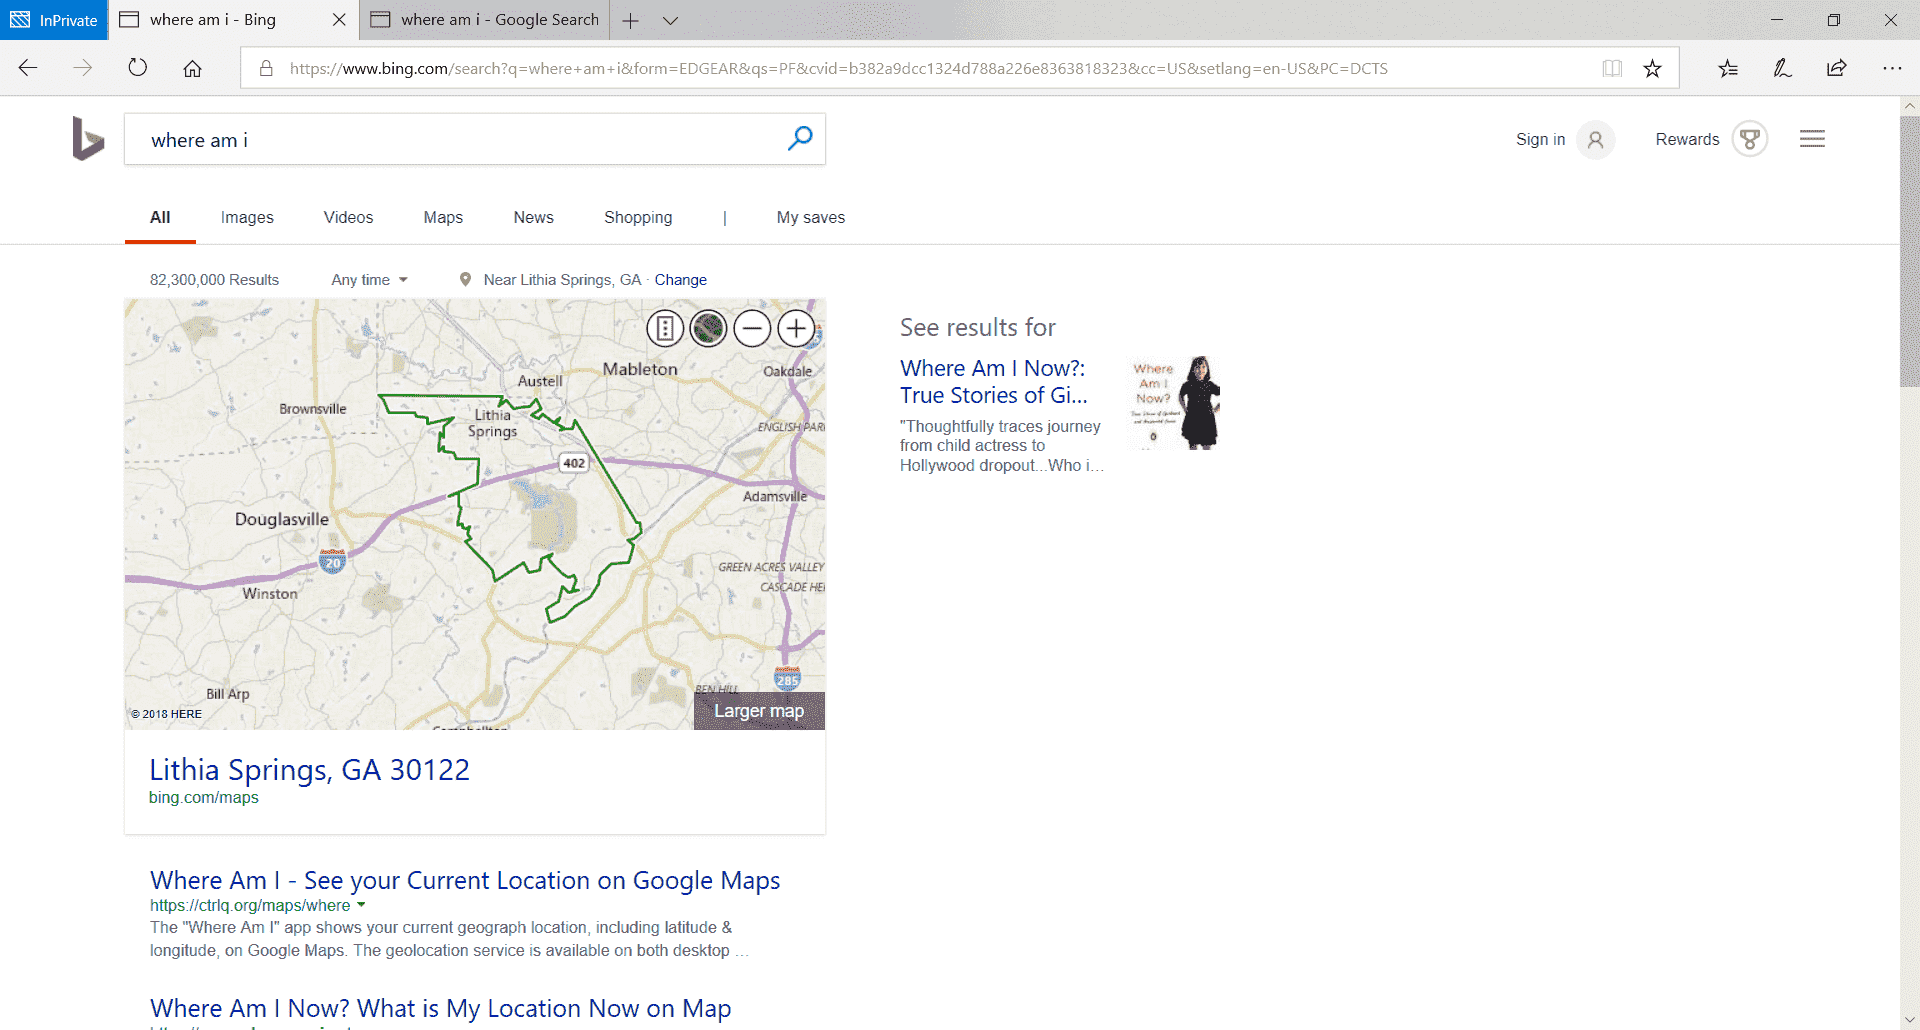Click the 82,300,000 Results text
The height and width of the screenshot is (1030, 1920).
(x=214, y=280)
